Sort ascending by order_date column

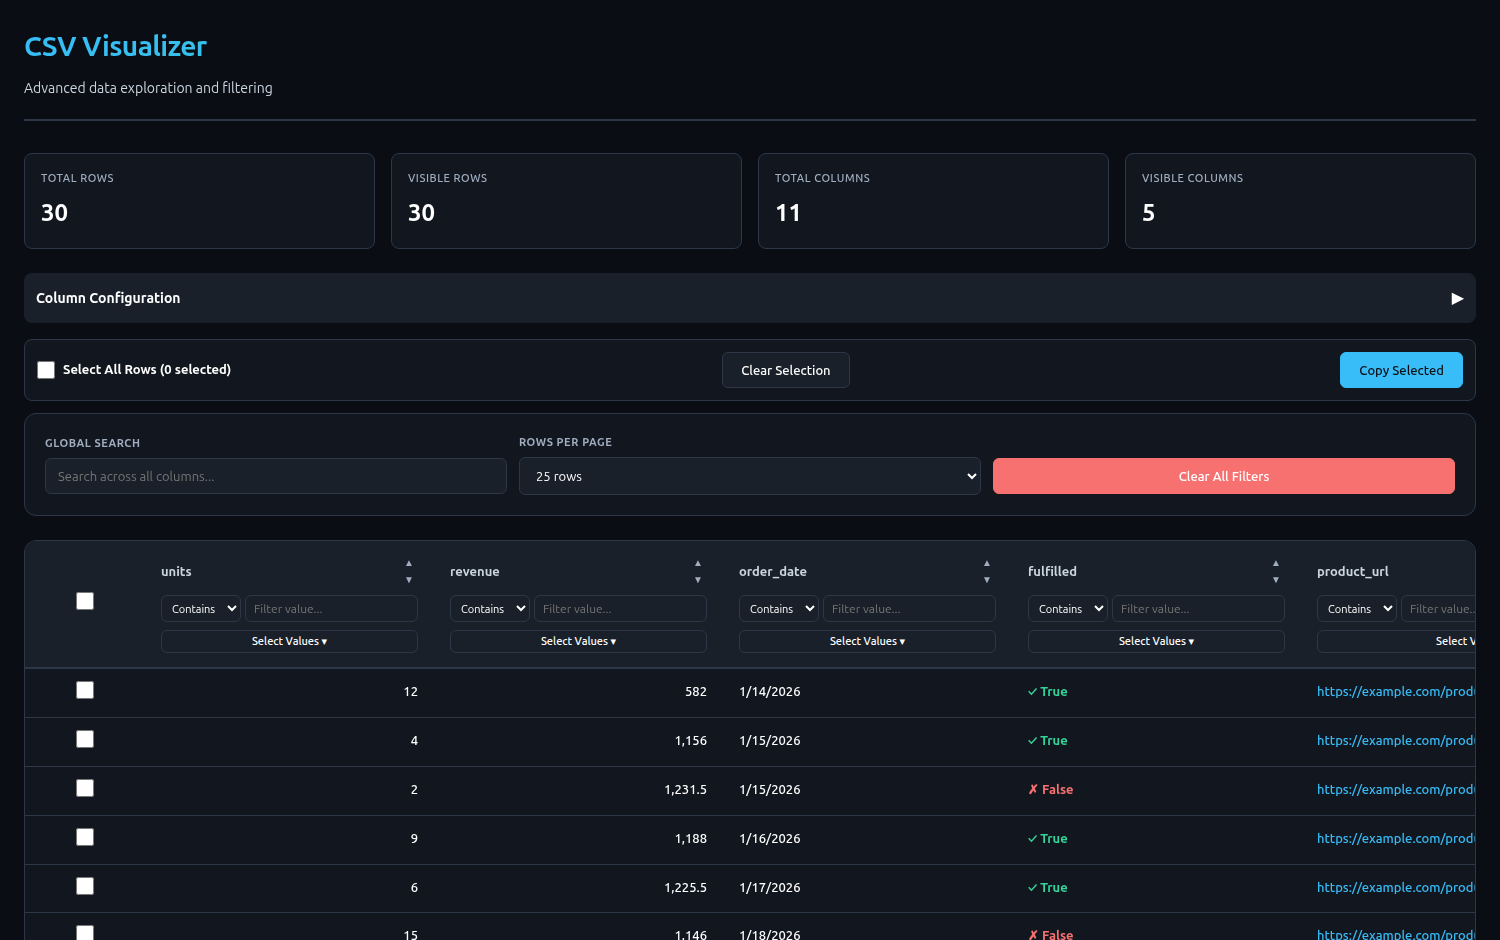(987, 564)
